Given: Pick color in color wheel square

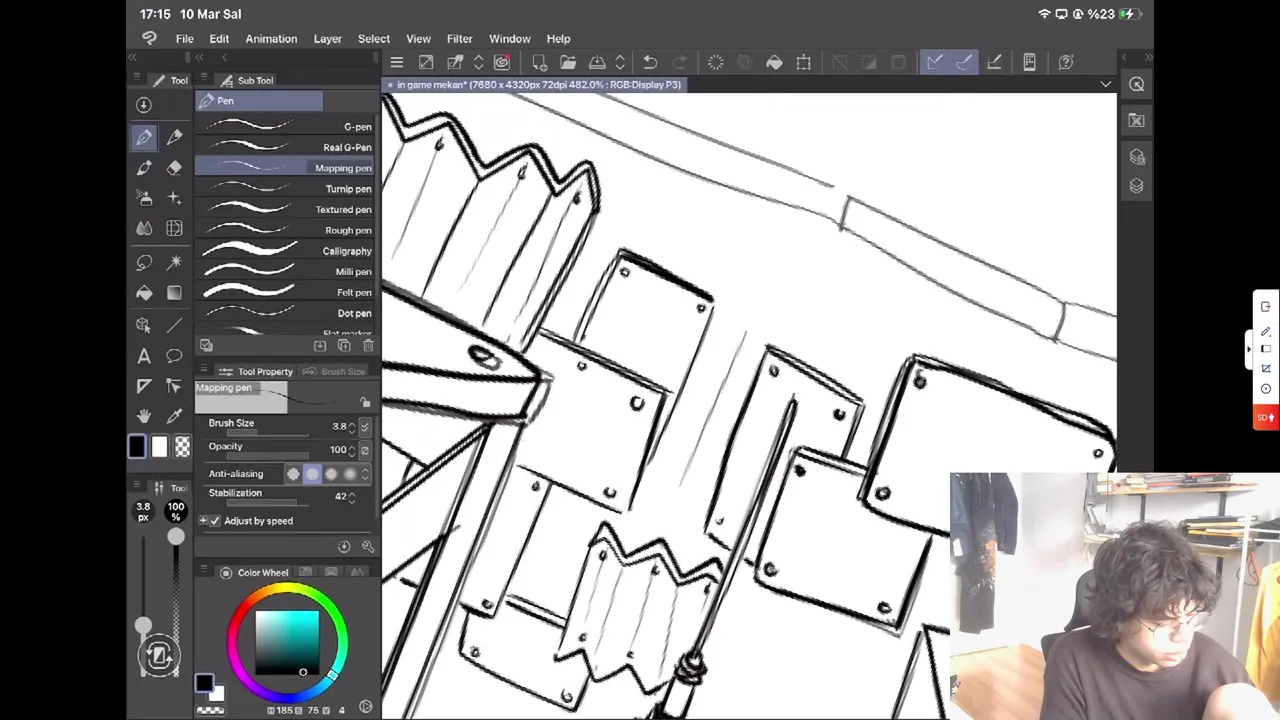Looking at the screenshot, I should tap(287, 642).
